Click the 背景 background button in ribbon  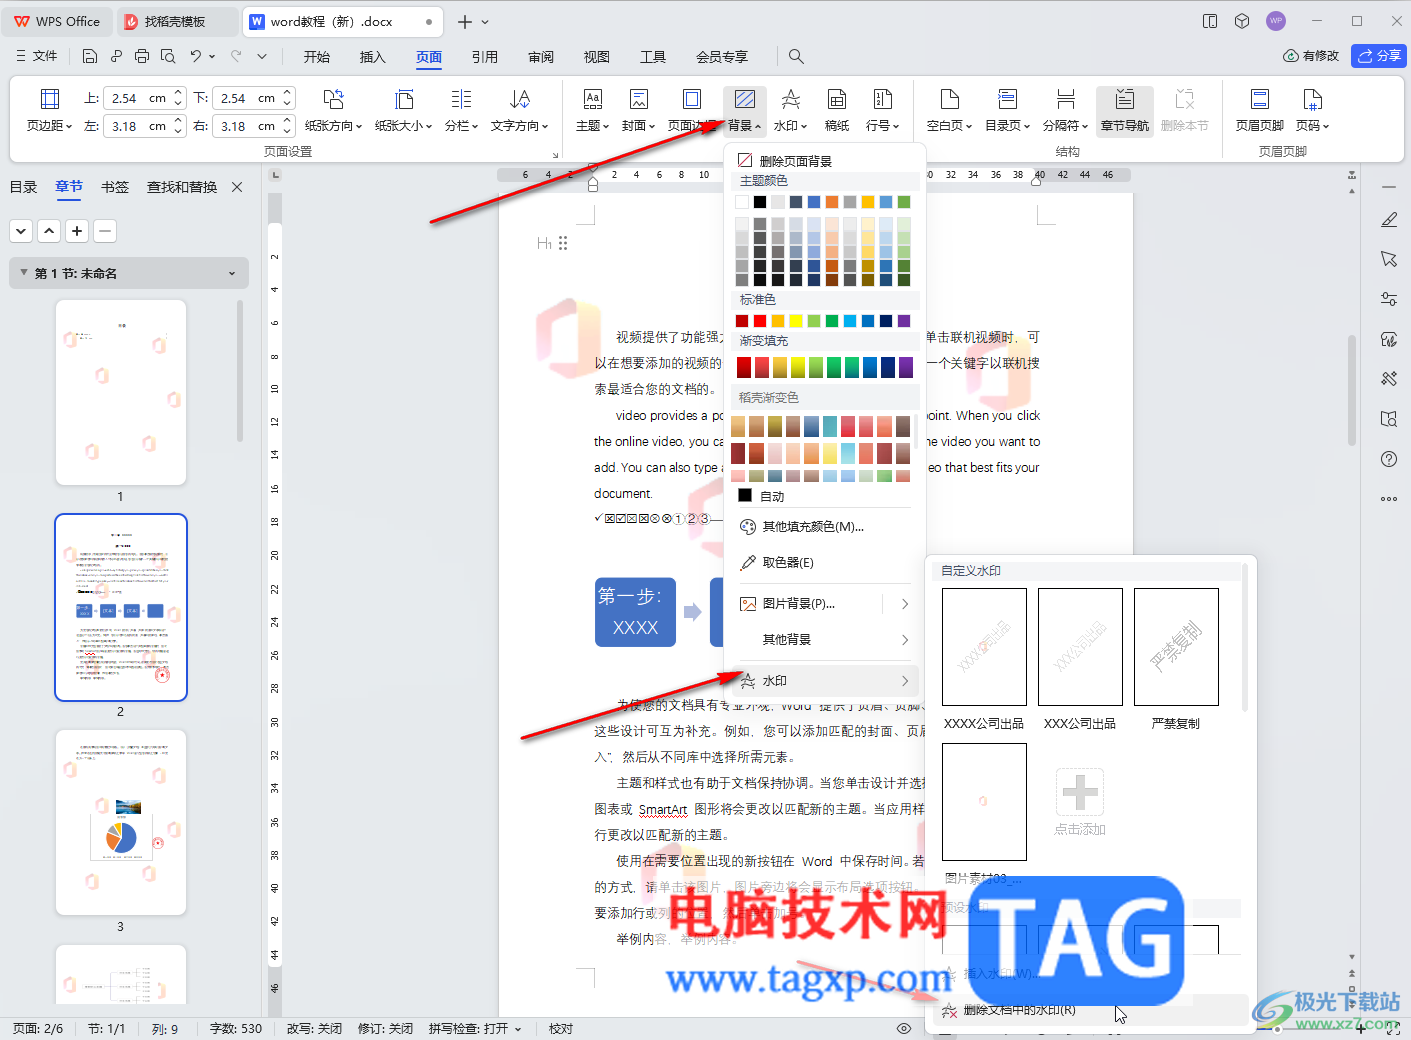pos(745,110)
